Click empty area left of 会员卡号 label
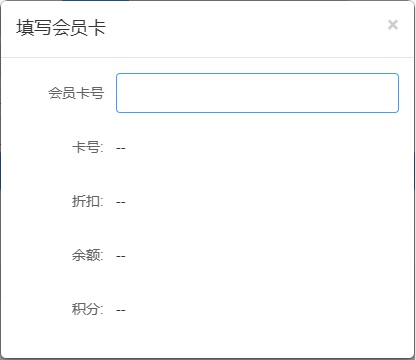Screen dimensions: 416x360 25,93
